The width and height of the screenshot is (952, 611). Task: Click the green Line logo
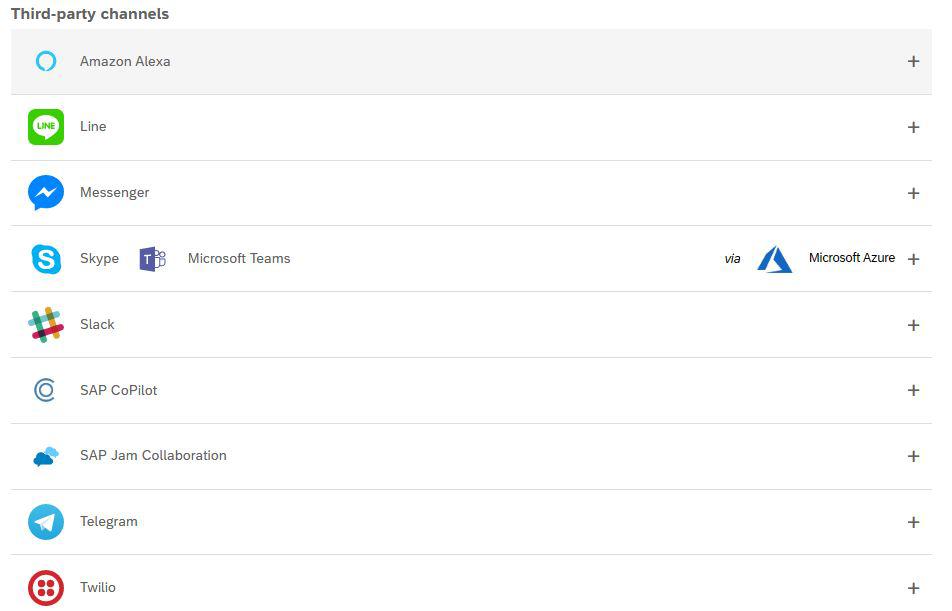click(46, 127)
